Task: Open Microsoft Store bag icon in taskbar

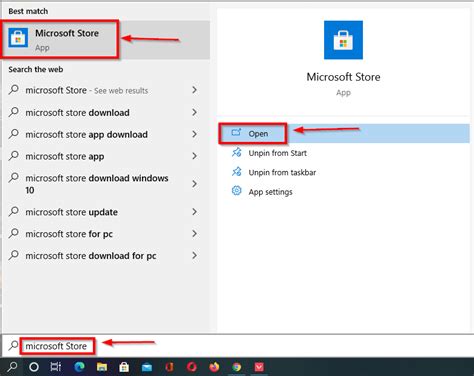Action: 124,367
